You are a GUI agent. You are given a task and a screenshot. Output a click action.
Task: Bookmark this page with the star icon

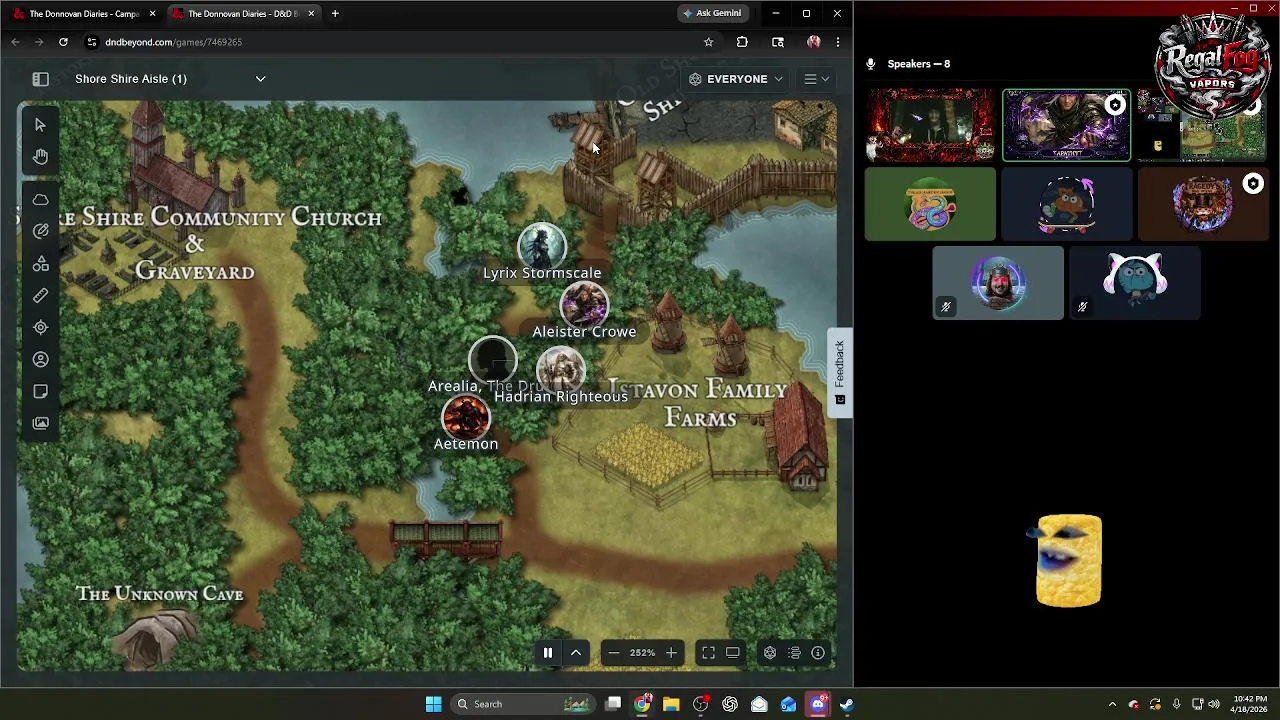click(708, 42)
